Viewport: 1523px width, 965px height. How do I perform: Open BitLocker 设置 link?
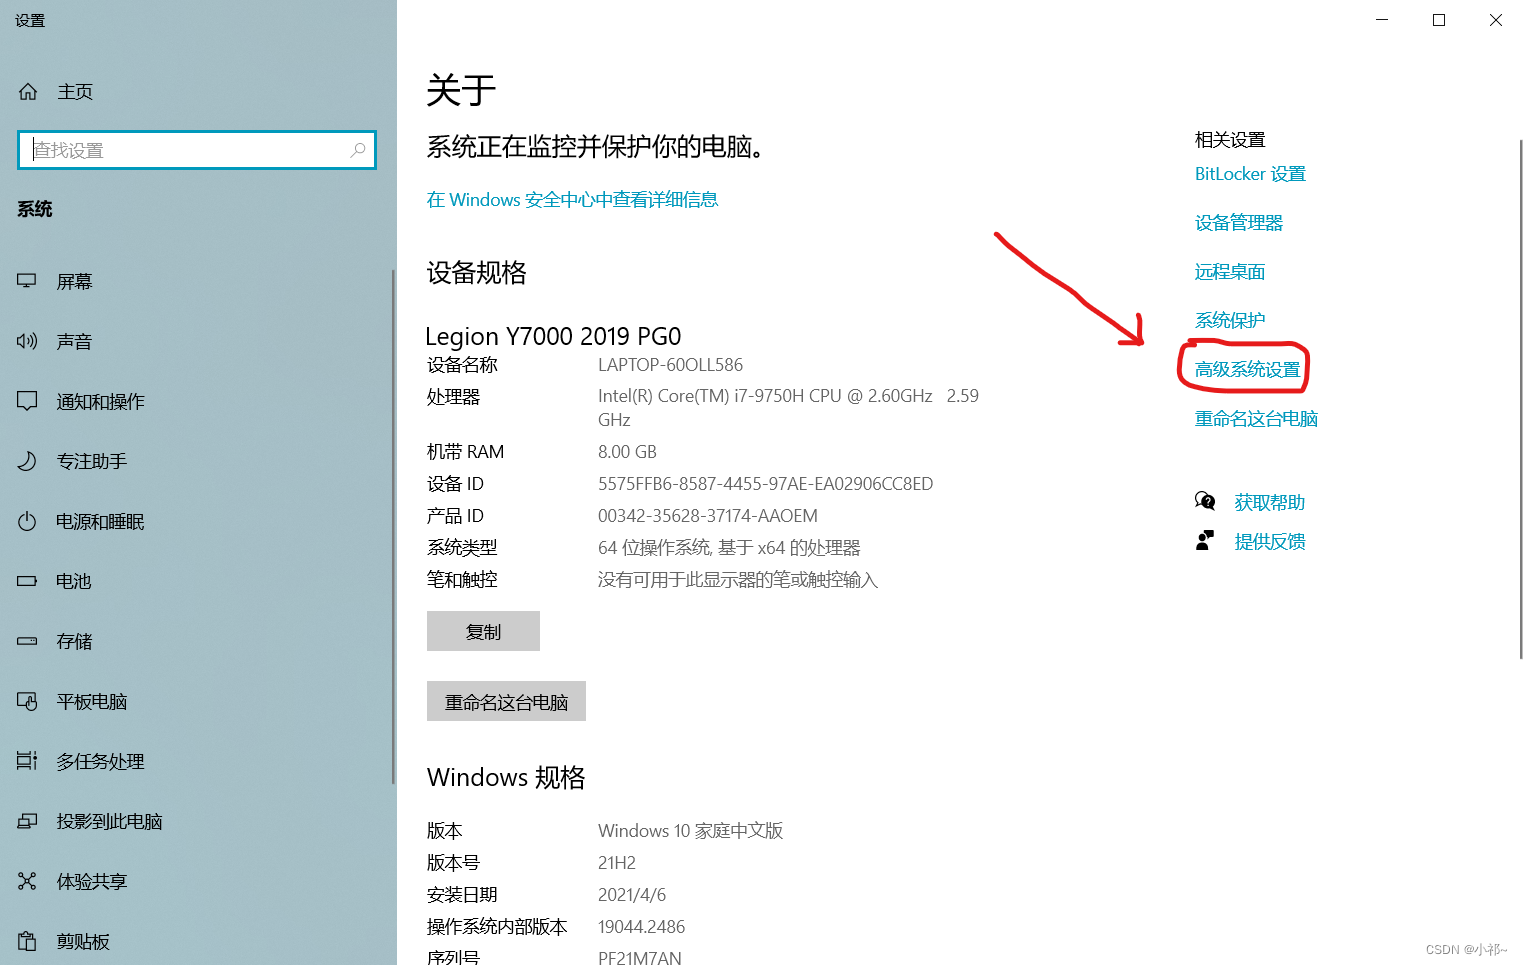(x=1250, y=174)
